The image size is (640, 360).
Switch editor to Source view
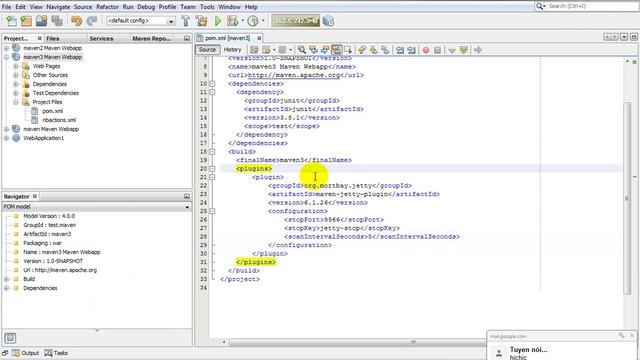tap(207, 49)
